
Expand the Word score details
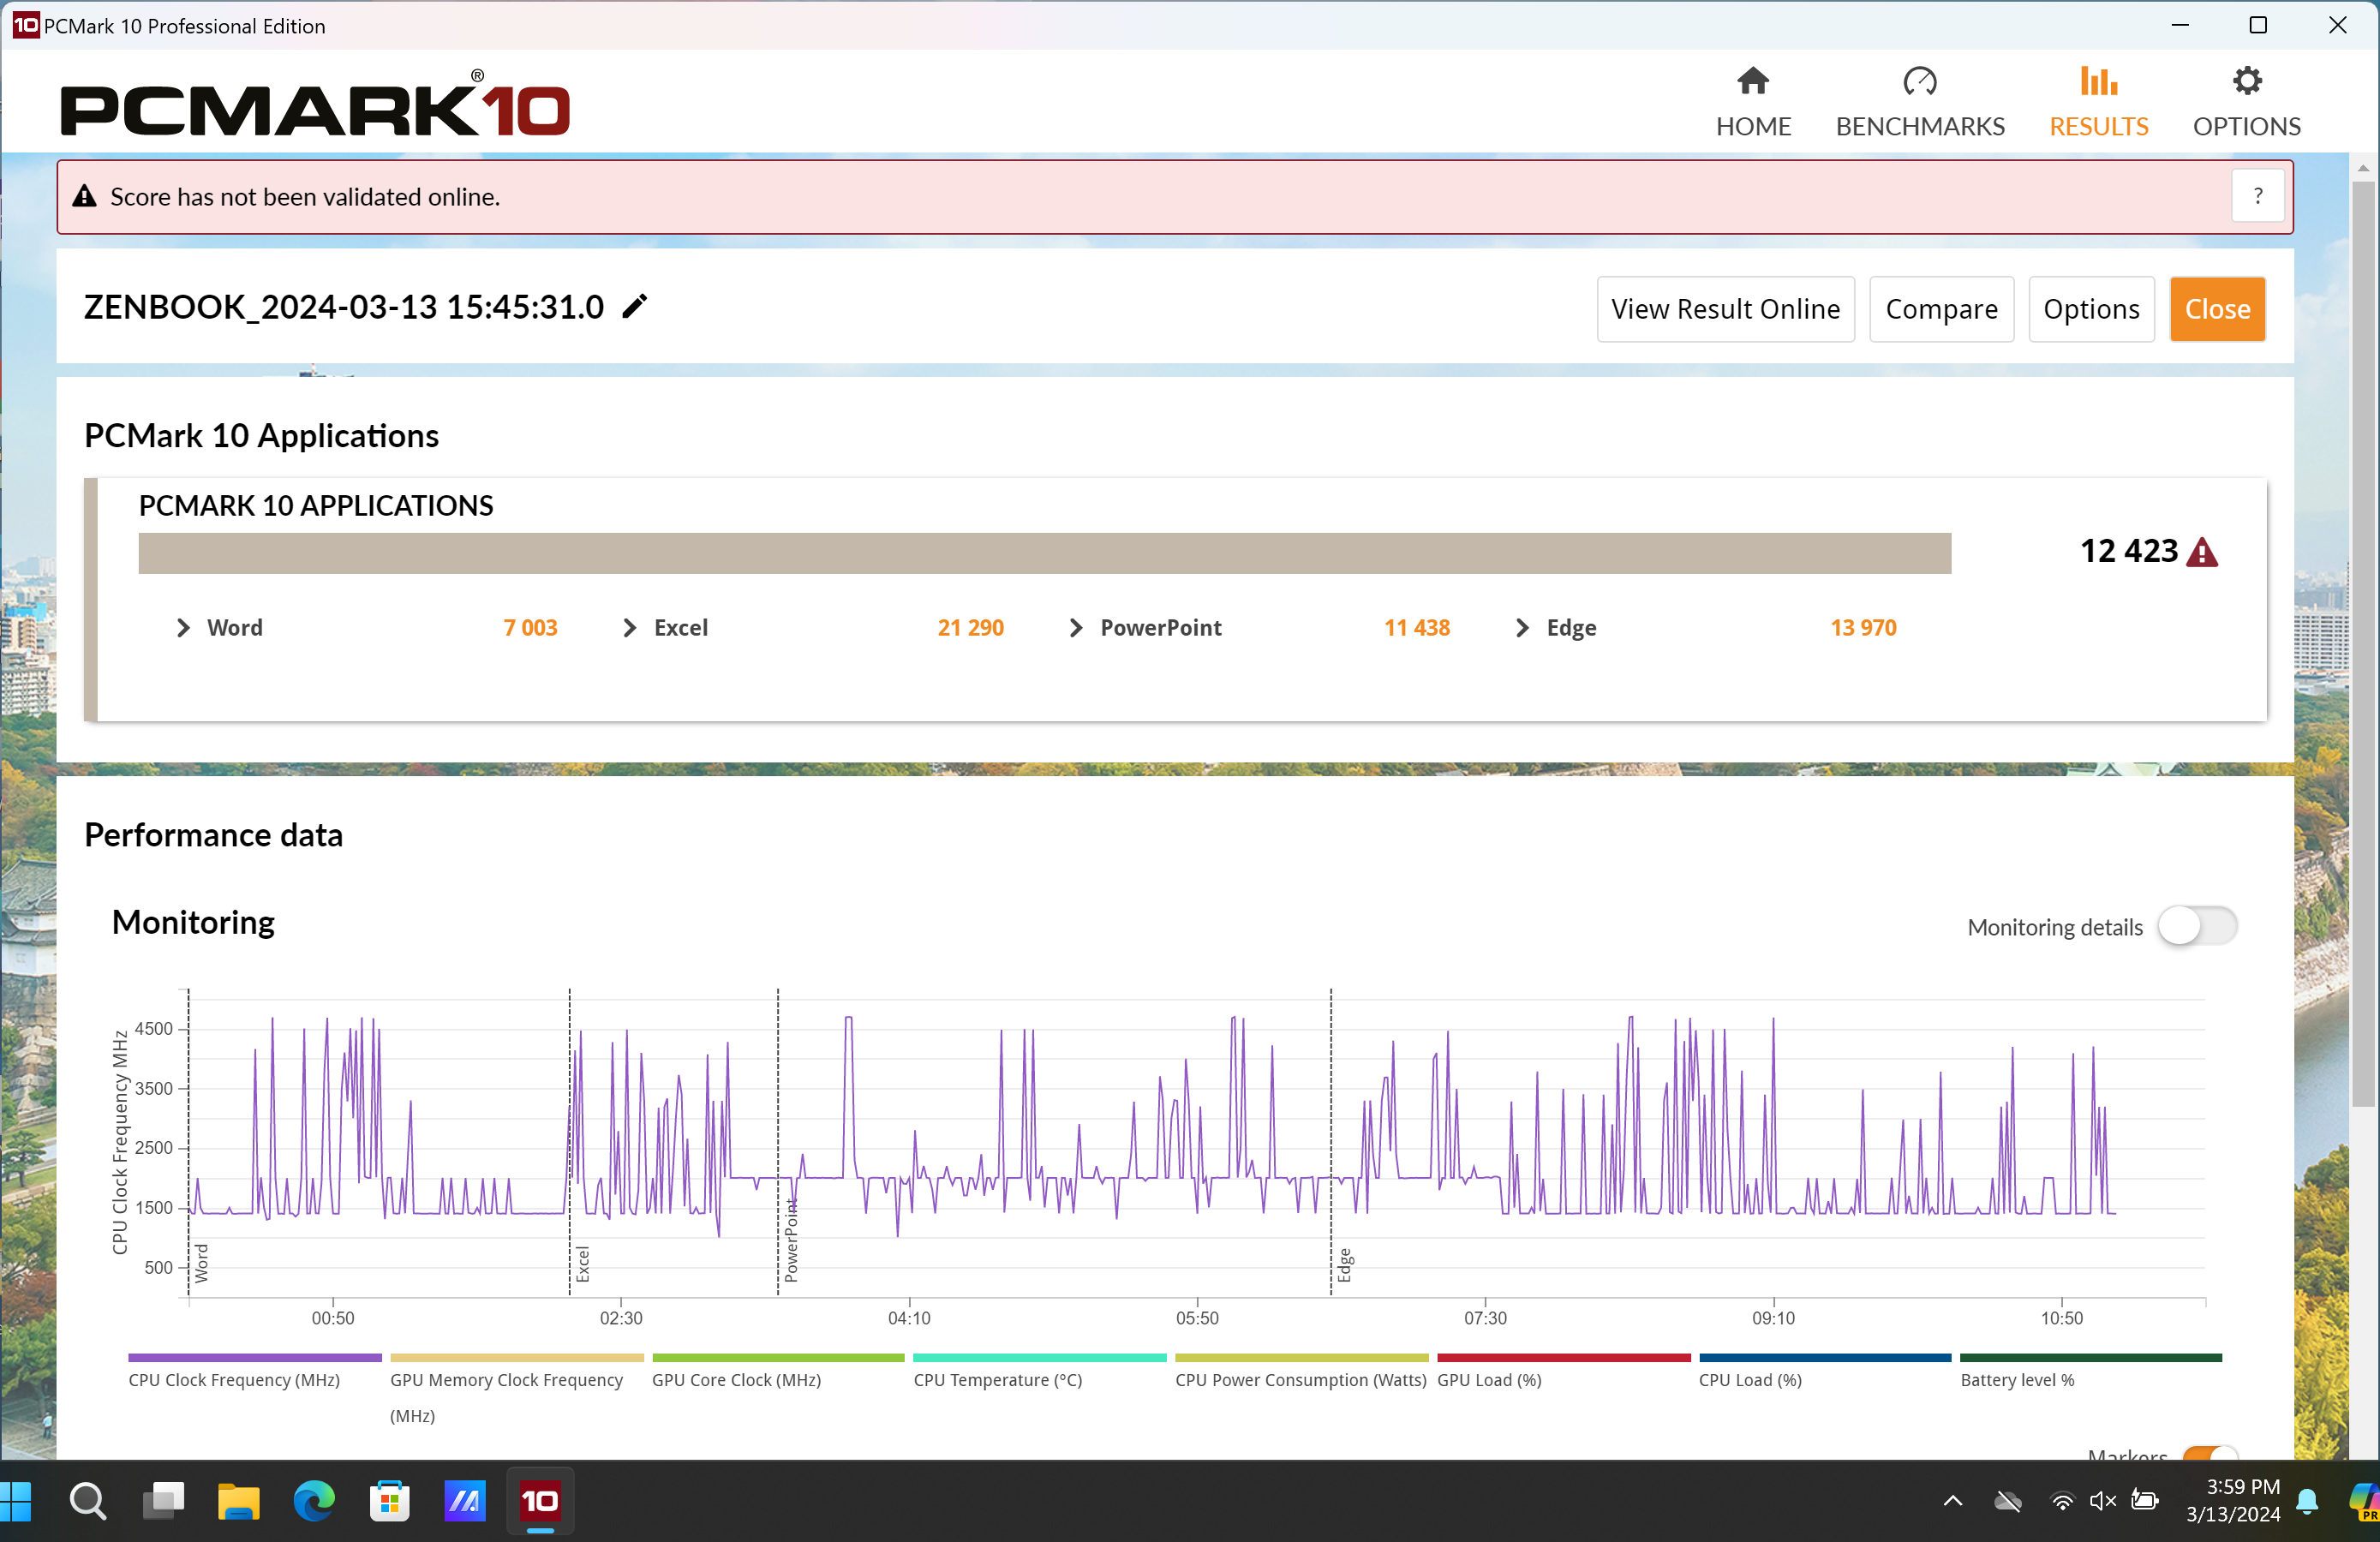pyautogui.click(x=183, y=627)
